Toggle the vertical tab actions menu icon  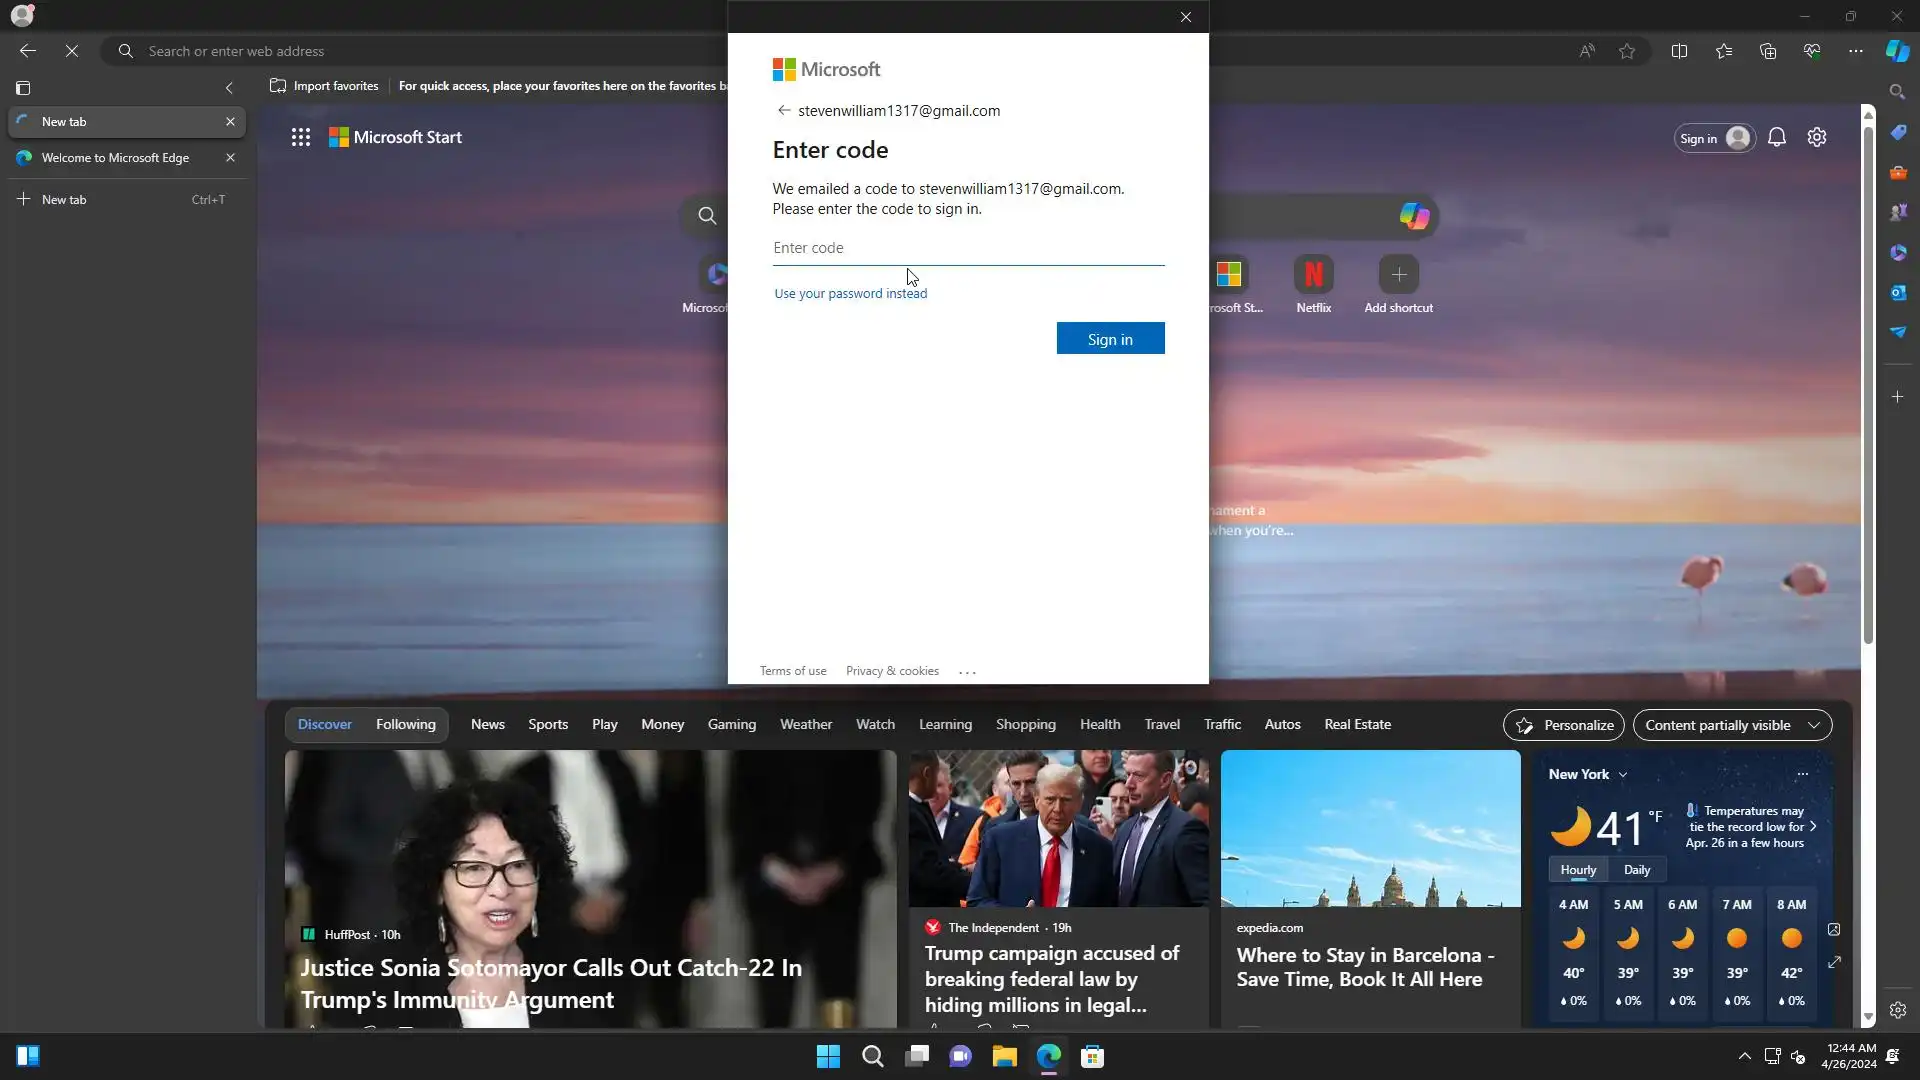23,88
